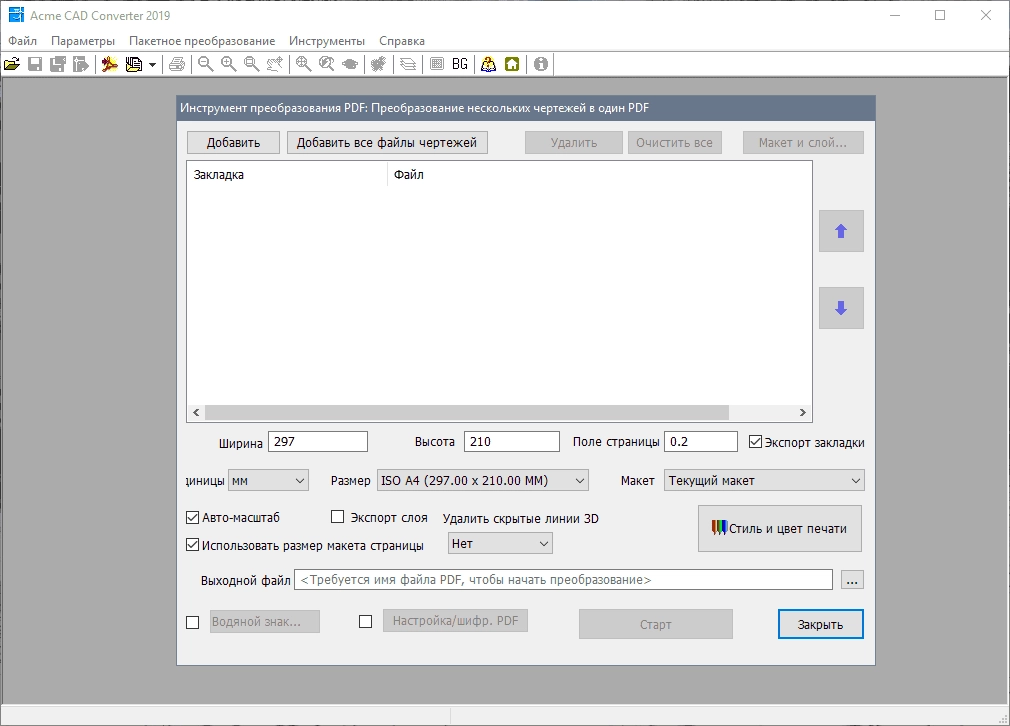Screen dimensions: 1010x726
Task: Click the file list scroll left arrow
Action: point(196,412)
